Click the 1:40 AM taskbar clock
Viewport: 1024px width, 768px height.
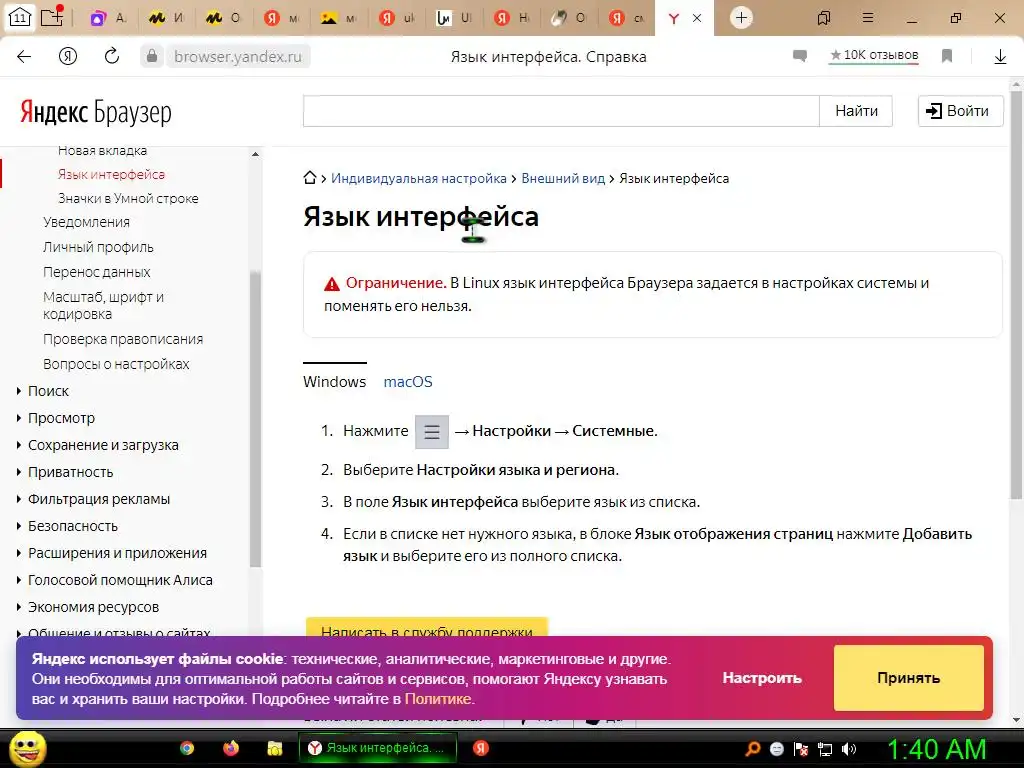coord(936,749)
